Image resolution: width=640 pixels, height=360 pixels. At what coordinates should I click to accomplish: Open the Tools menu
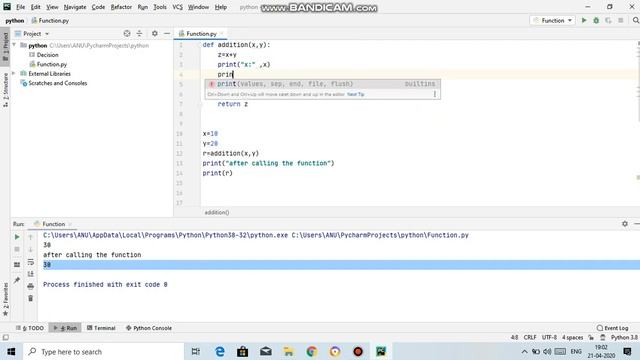pyautogui.click(x=160, y=7)
